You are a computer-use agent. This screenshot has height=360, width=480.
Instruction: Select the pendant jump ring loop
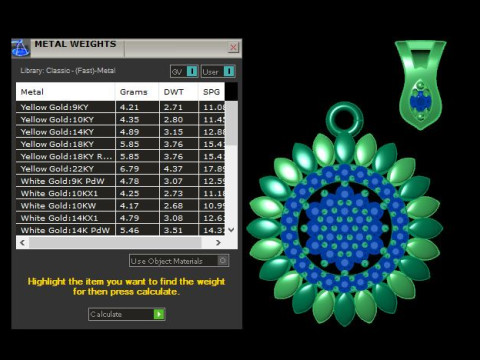pos(344,119)
